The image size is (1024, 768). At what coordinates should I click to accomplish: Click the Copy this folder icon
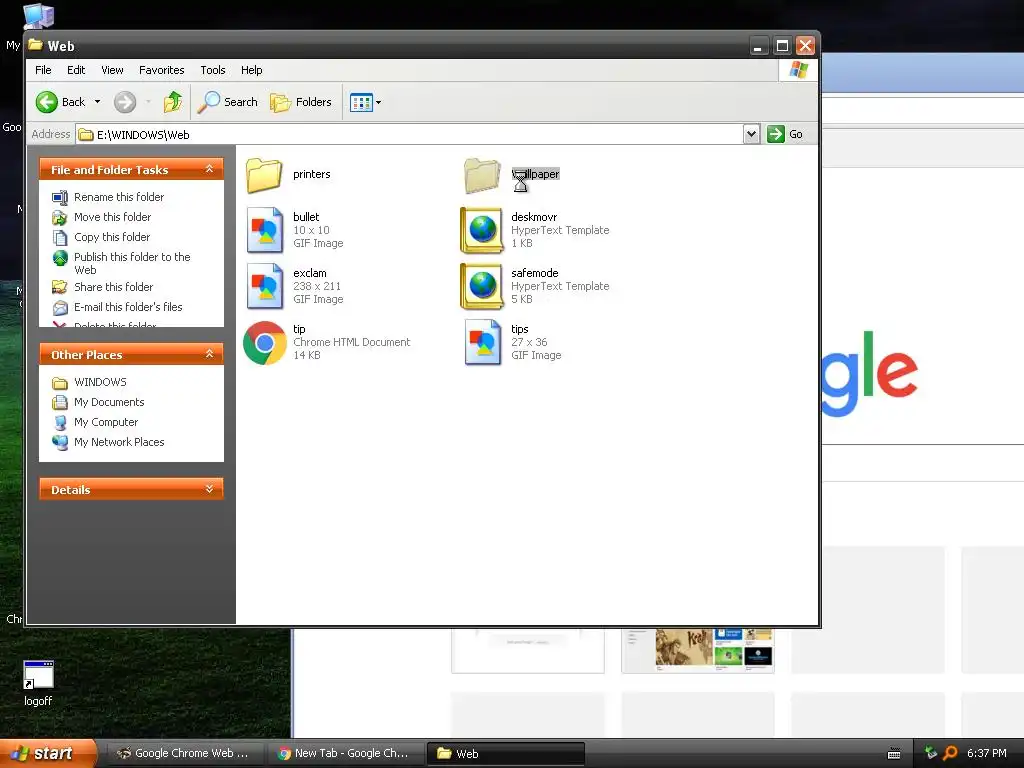(x=60, y=238)
